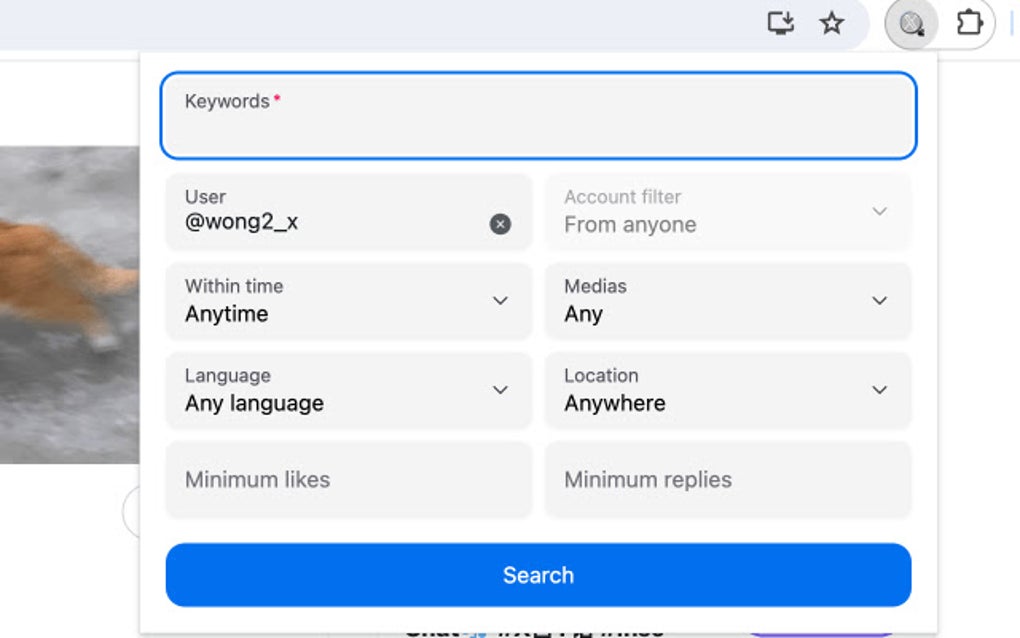
Task: Clear the @wong2_x user field
Action: pyautogui.click(x=500, y=224)
